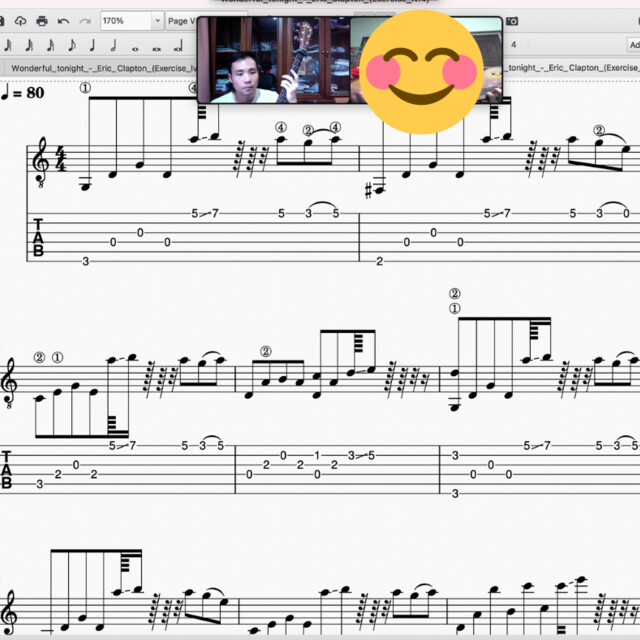Click the redo arrow icon
640x640 pixels.
pyautogui.click(x=85, y=21)
